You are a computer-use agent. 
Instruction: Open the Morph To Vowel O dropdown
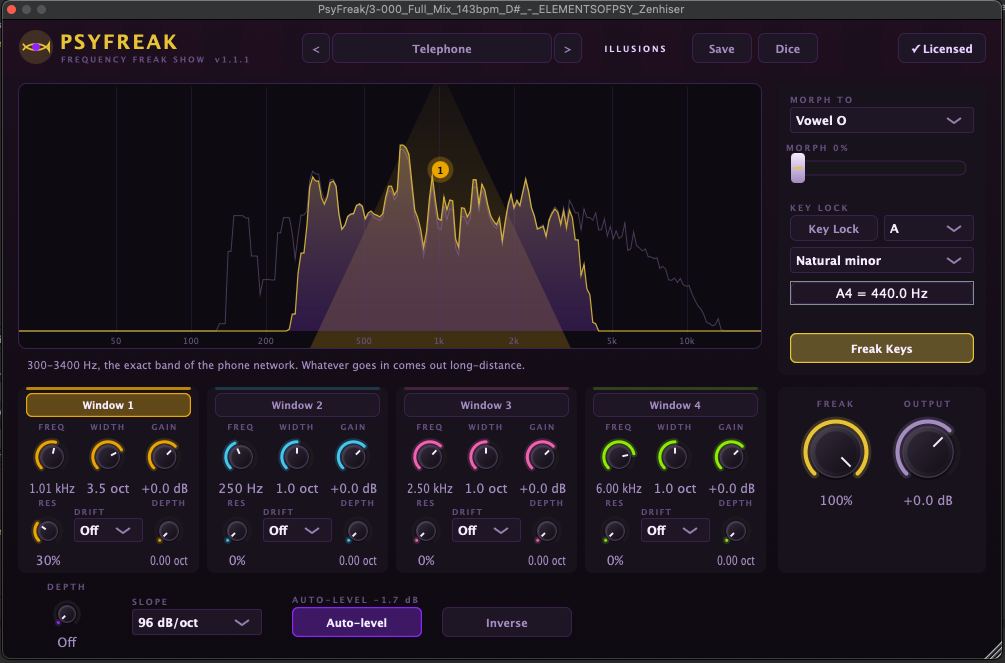[x=881, y=121]
